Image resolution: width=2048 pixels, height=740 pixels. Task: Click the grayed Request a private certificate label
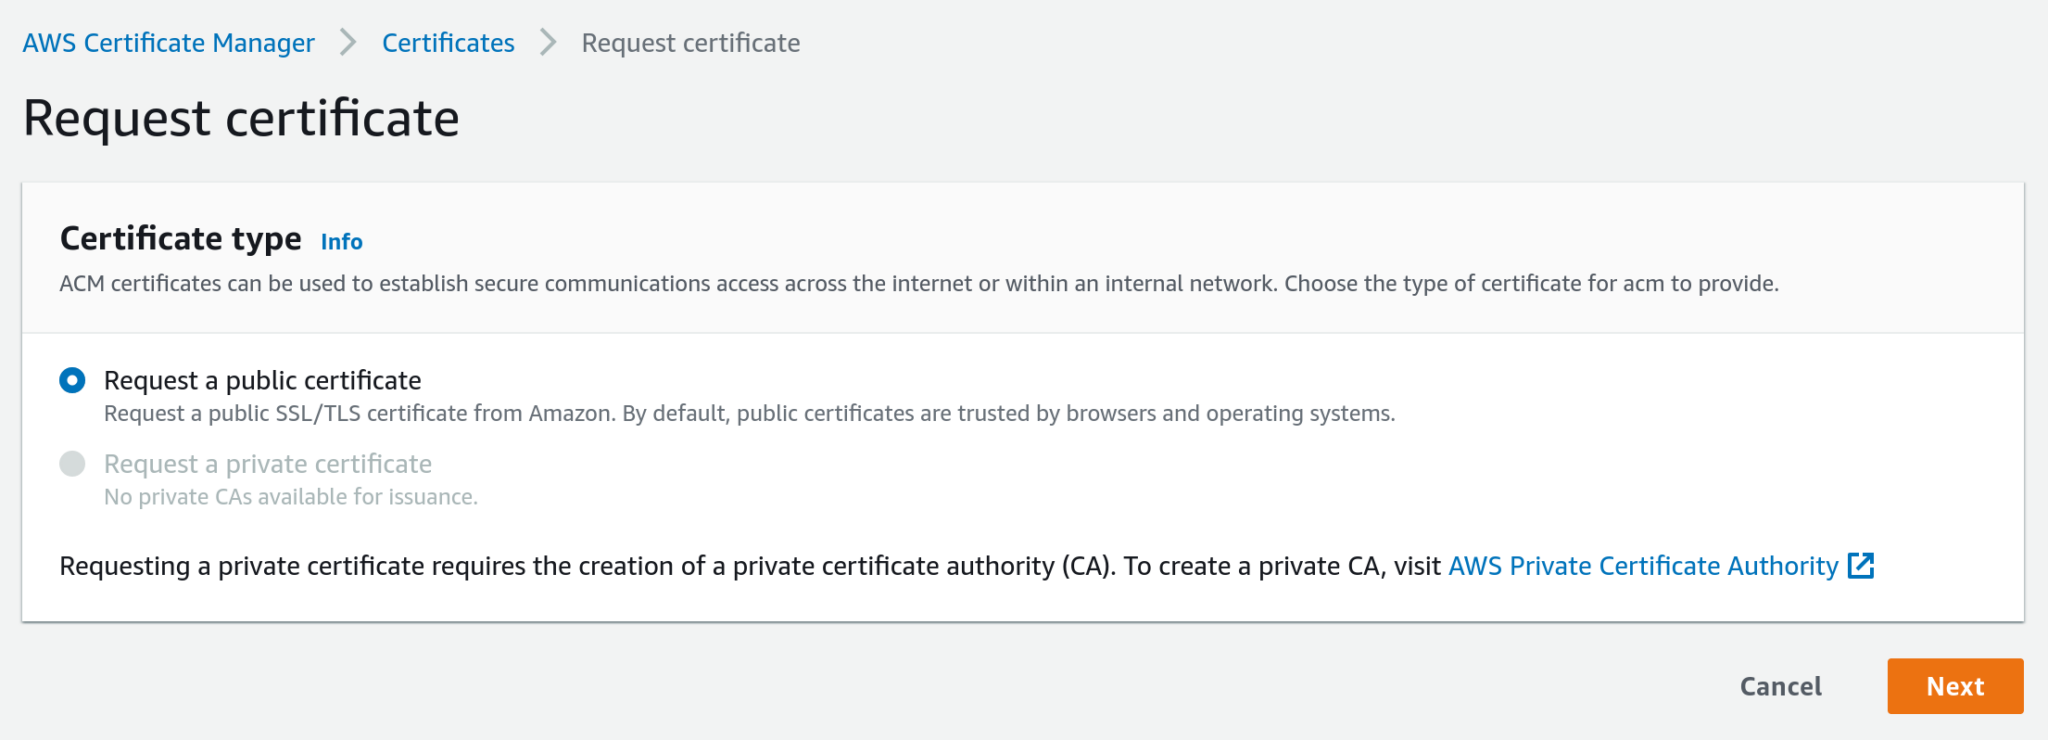(x=268, y=463)
